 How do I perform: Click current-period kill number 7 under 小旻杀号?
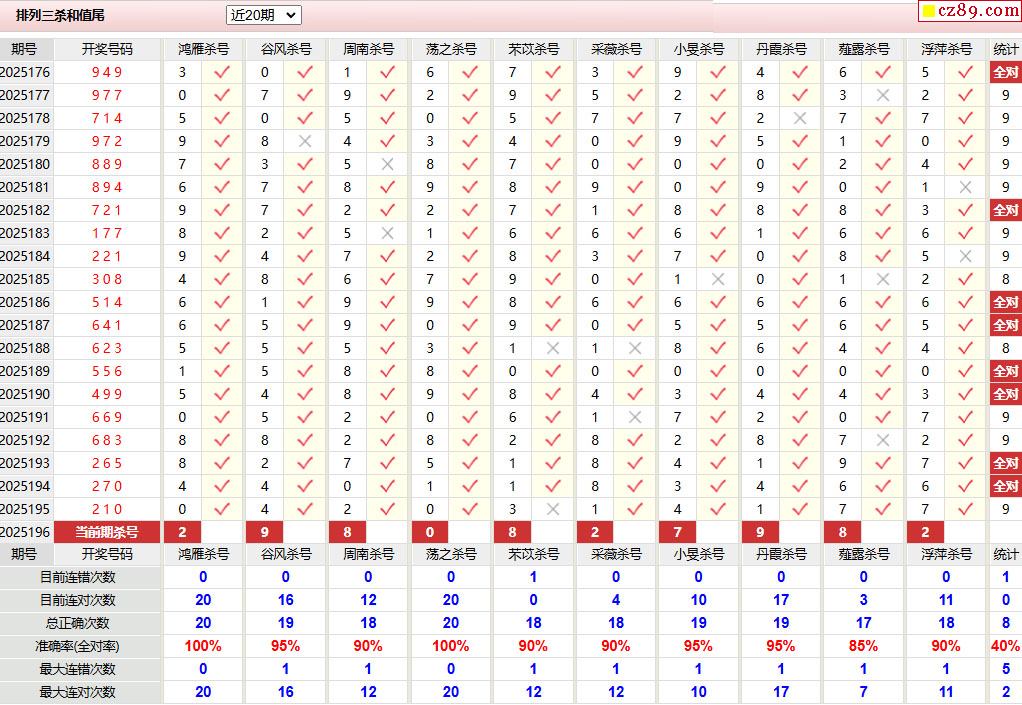click(x=678, y=532)
